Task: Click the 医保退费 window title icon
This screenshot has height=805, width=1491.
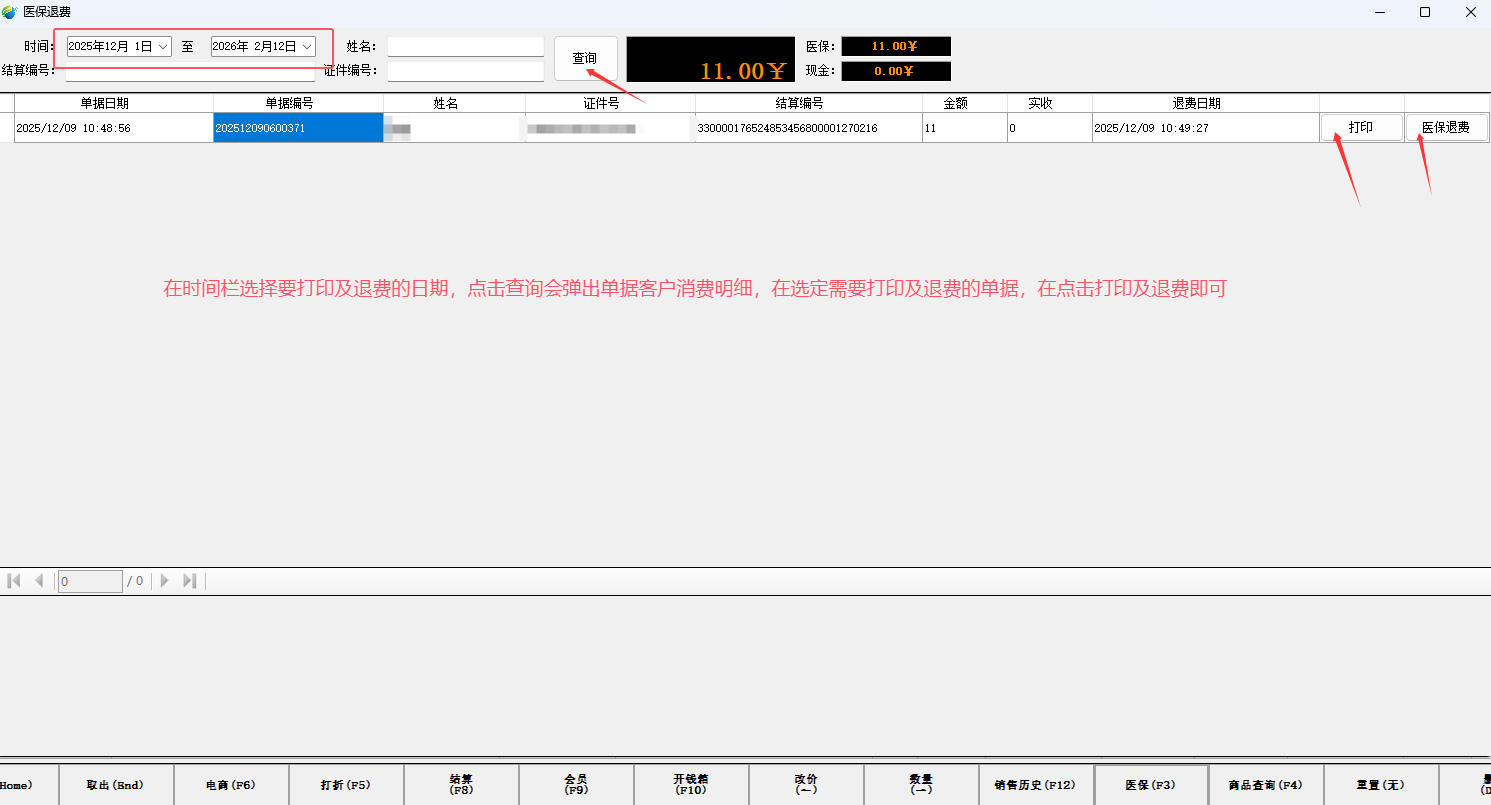Action: [x=10, y=12]
